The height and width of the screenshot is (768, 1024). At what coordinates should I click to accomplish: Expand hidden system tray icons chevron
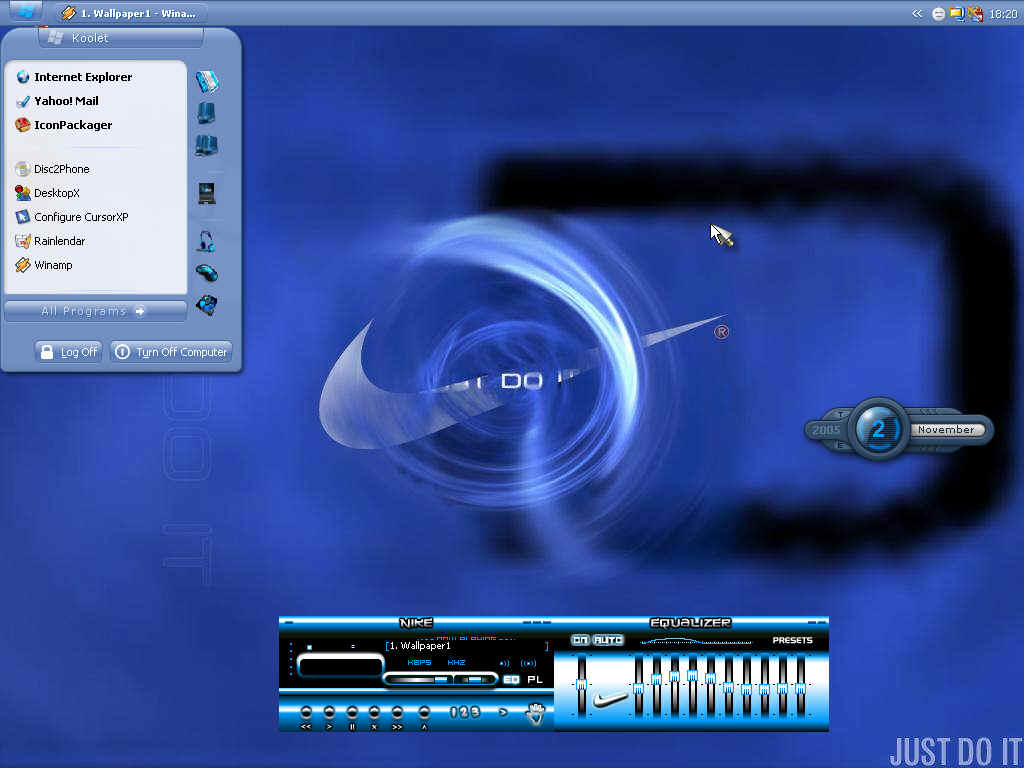coord(918,13)
